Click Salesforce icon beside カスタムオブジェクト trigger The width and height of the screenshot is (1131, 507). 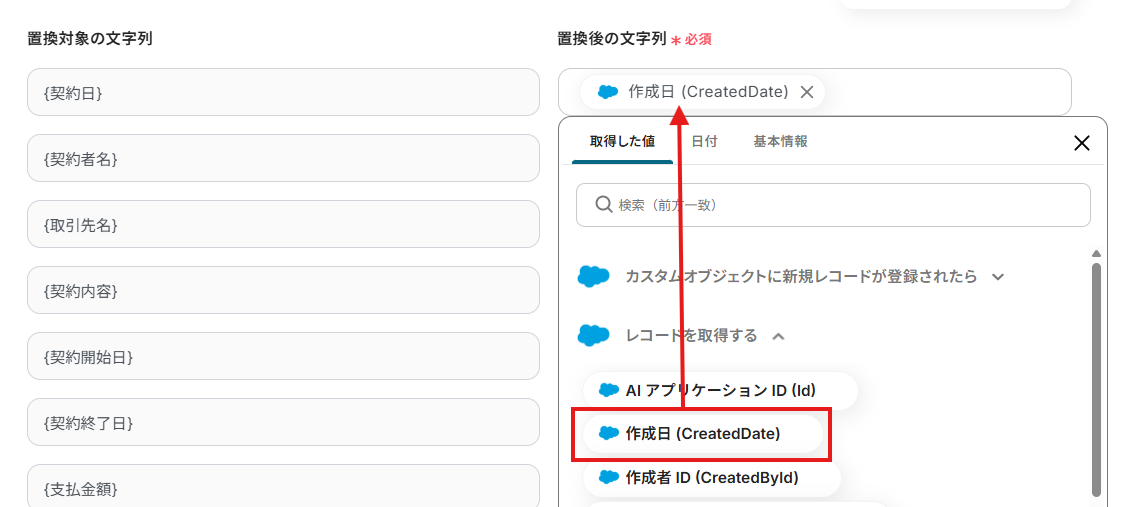[594, 277]
